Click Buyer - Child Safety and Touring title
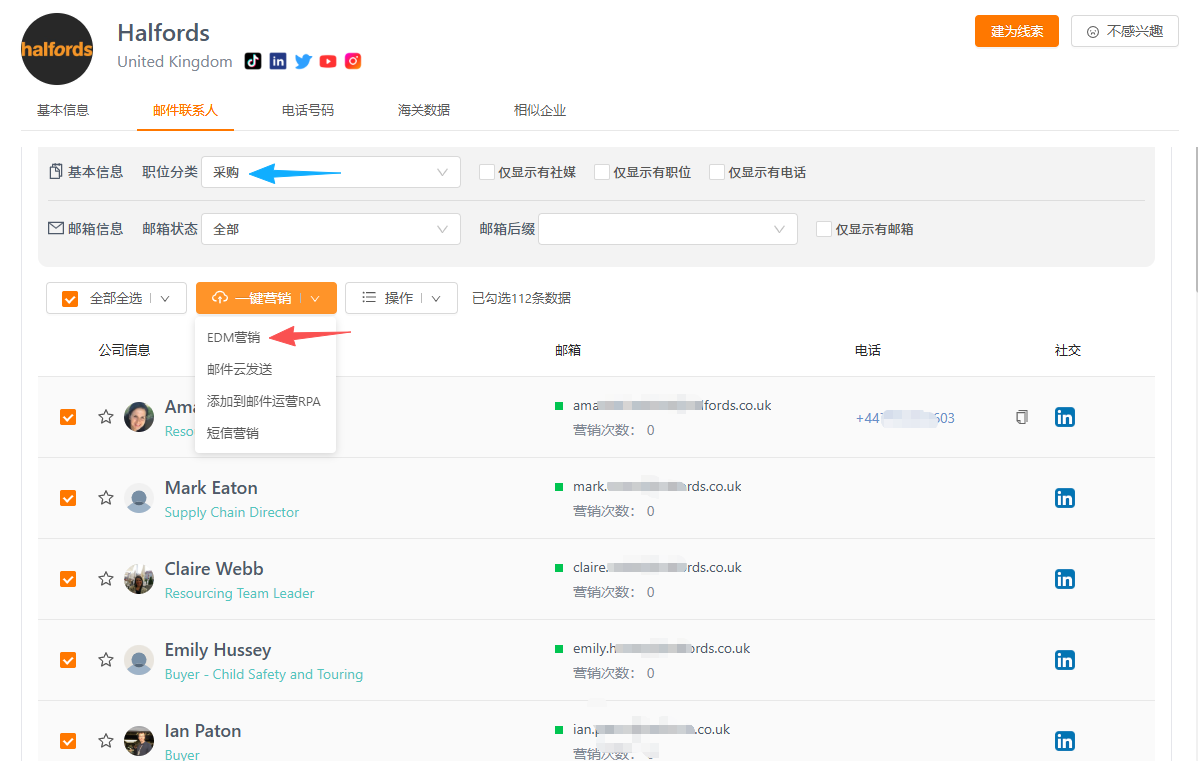This screenshot has width=1198, height=761. coord(264,674)
